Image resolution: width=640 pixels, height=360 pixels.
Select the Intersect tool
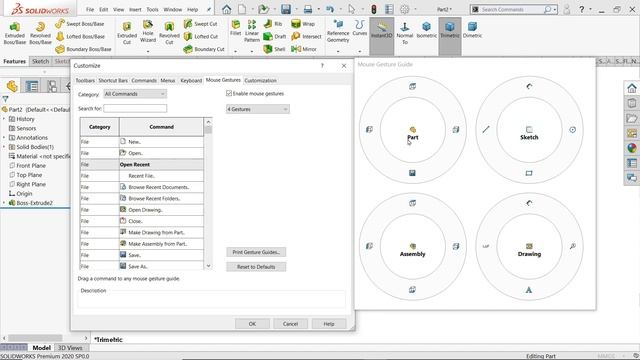pos(307,36)
